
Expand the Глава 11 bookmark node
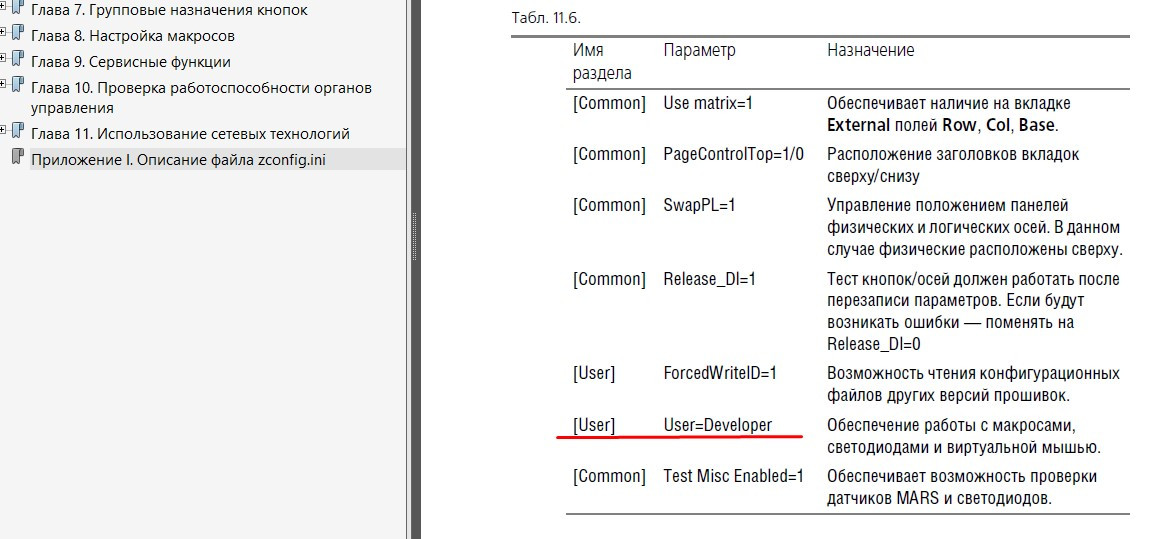pyautogui.click(x=3, y=129)
